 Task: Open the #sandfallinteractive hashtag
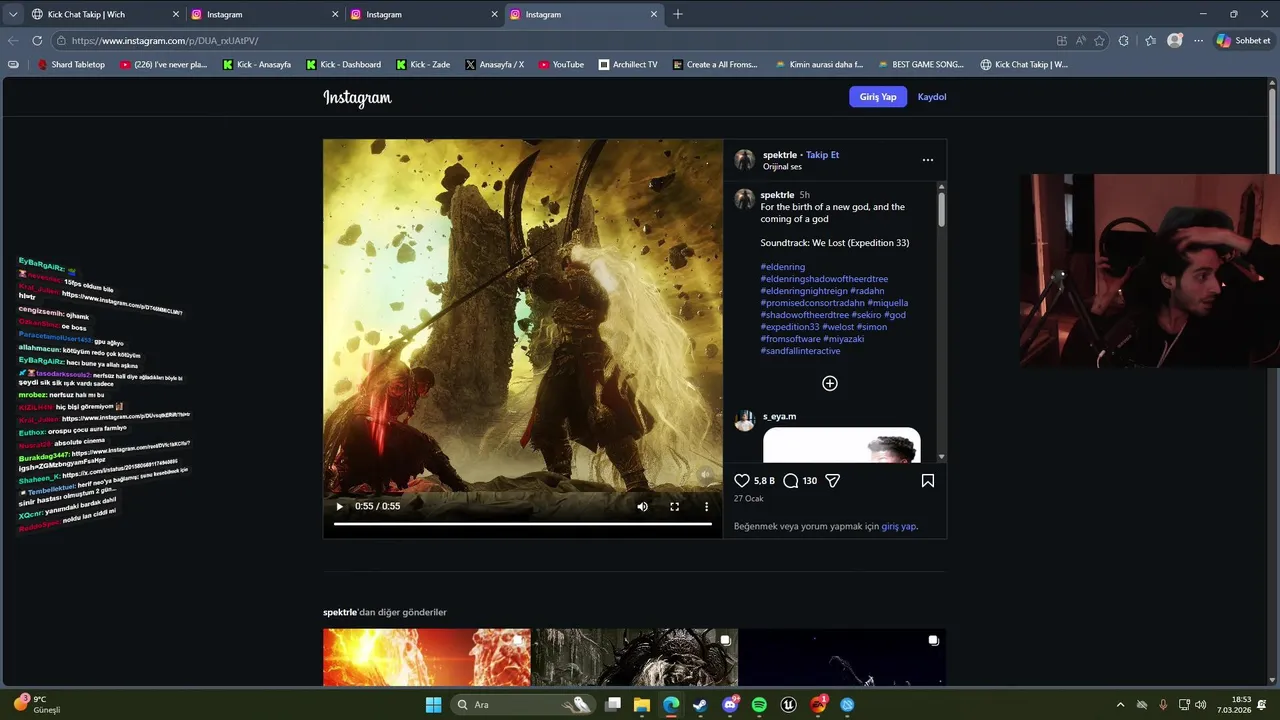(800, 351)
